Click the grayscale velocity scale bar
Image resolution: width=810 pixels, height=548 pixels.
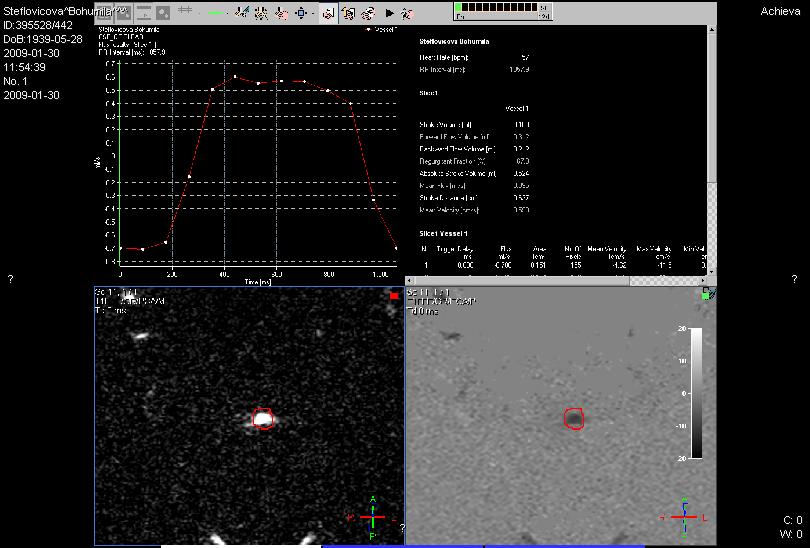point(696,393)
